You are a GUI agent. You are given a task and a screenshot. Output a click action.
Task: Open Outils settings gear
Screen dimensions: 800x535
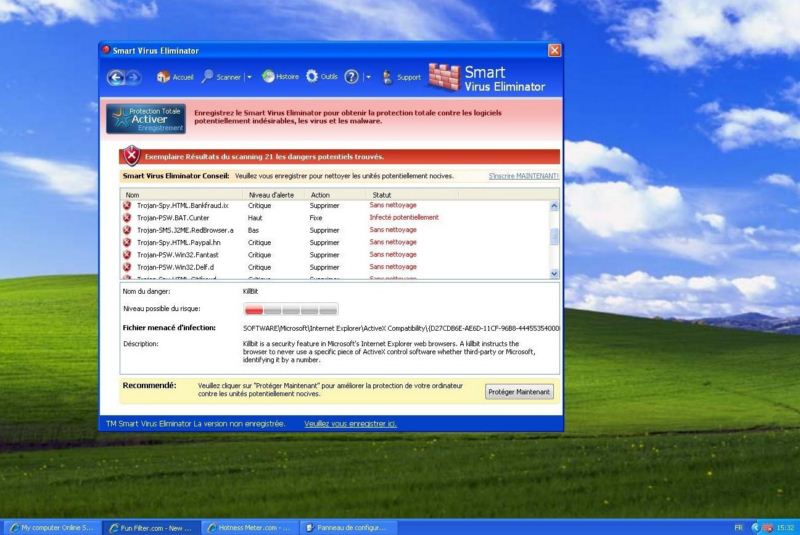[x=322, y=77]
